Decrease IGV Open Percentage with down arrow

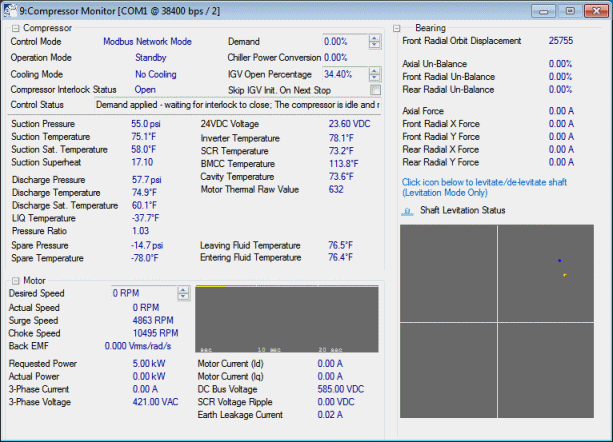click(x=375, y=77)
